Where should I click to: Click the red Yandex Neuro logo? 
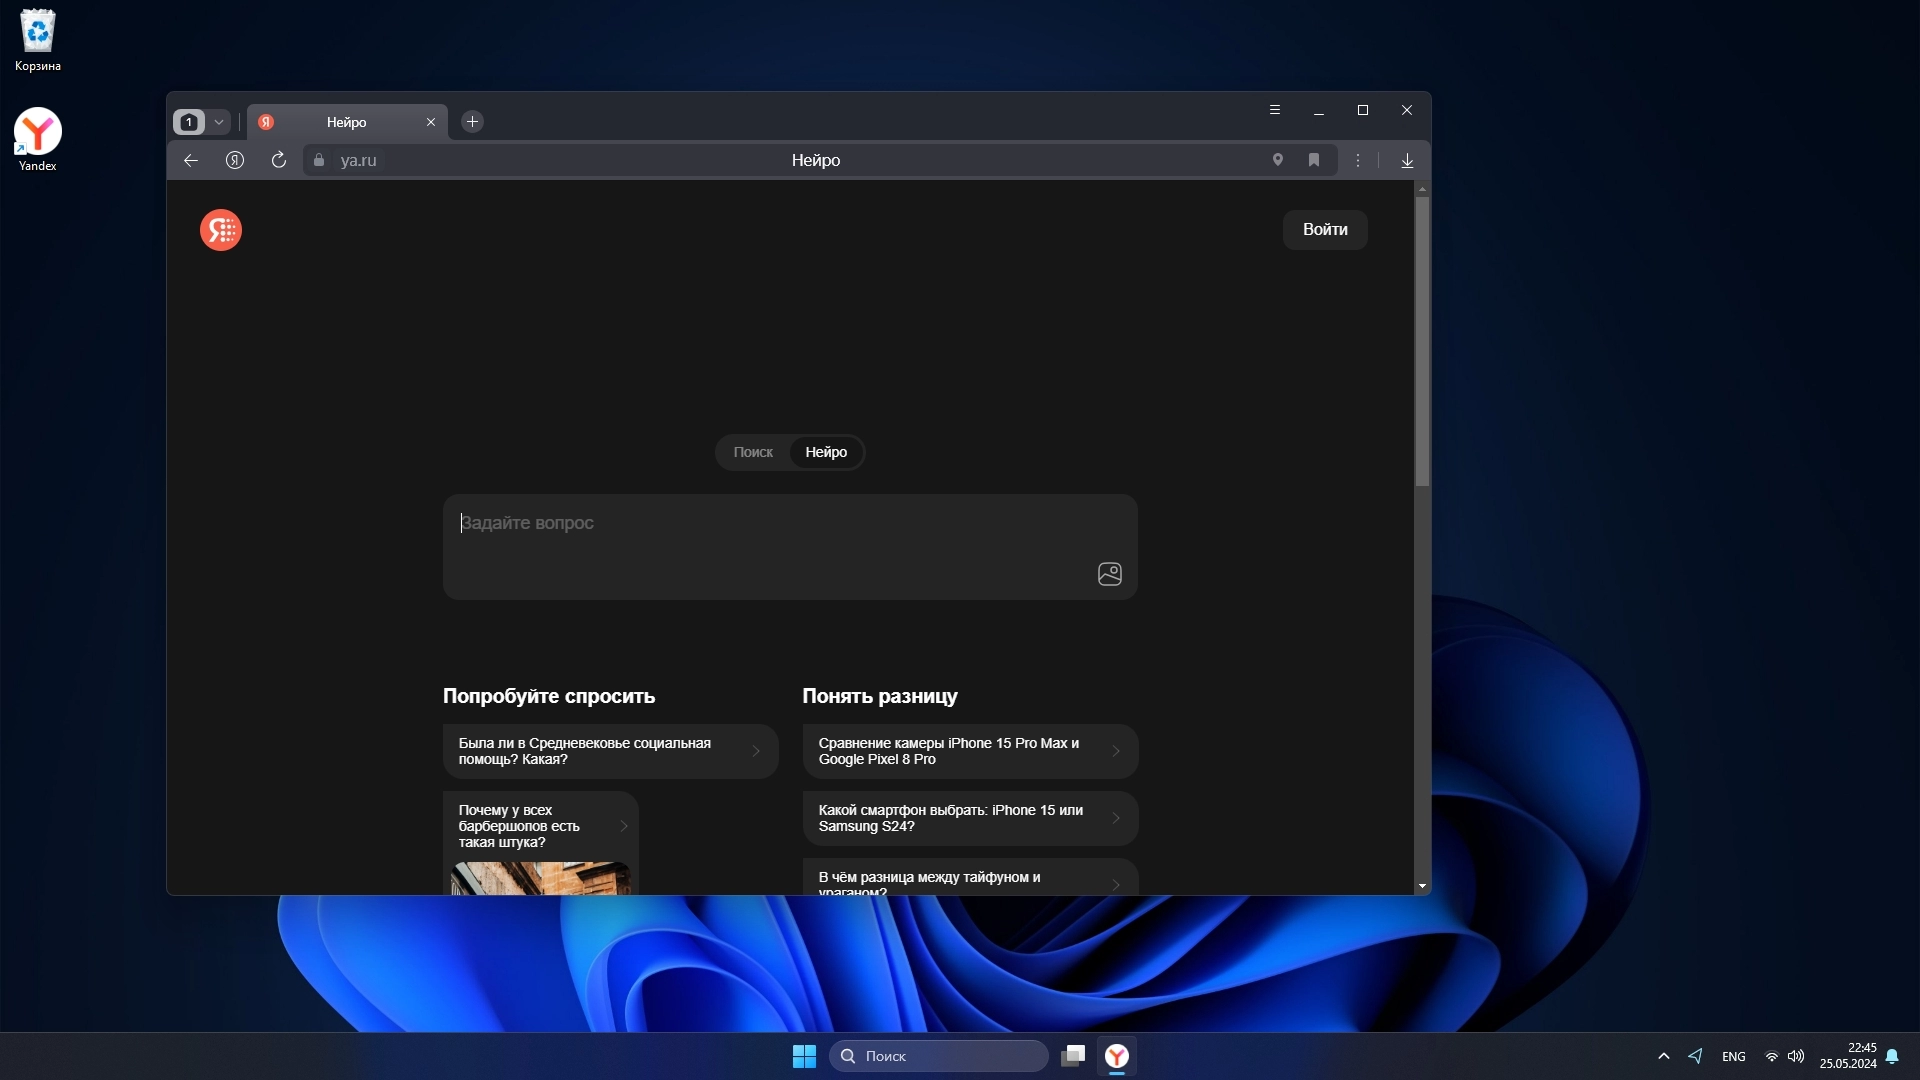point(221,230)
